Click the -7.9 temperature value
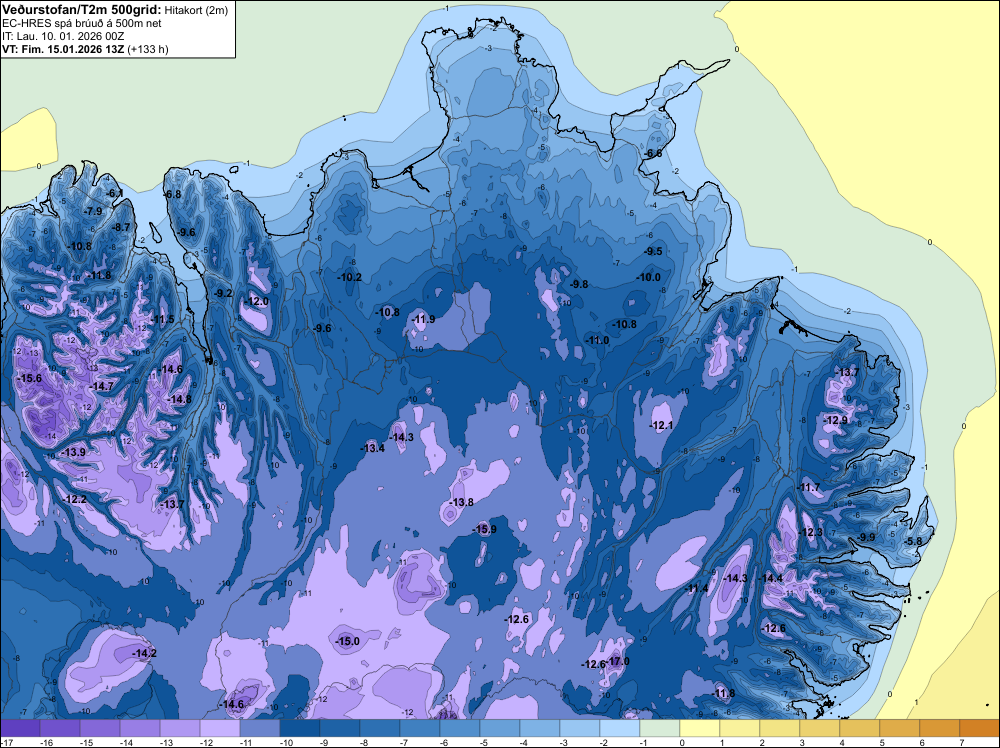Screen dimensions: 1000x748 coord(93,211)
